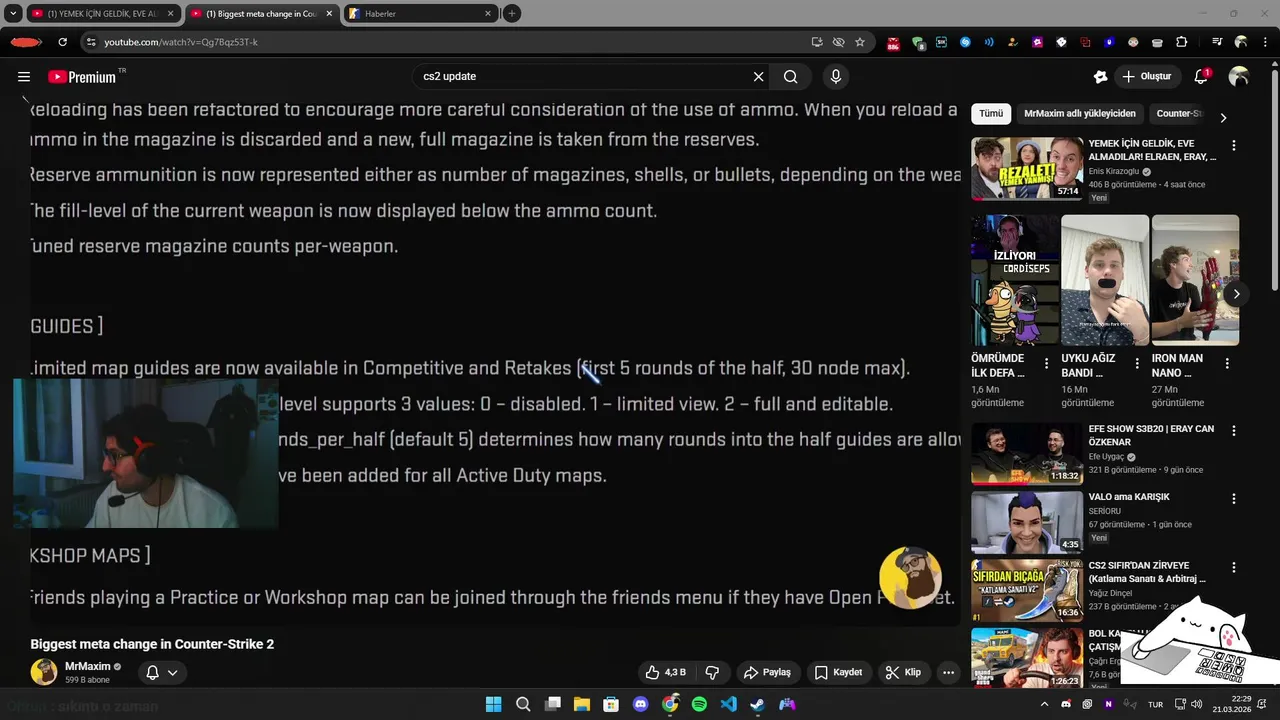Share video with Paylaş button

(767, 673)
